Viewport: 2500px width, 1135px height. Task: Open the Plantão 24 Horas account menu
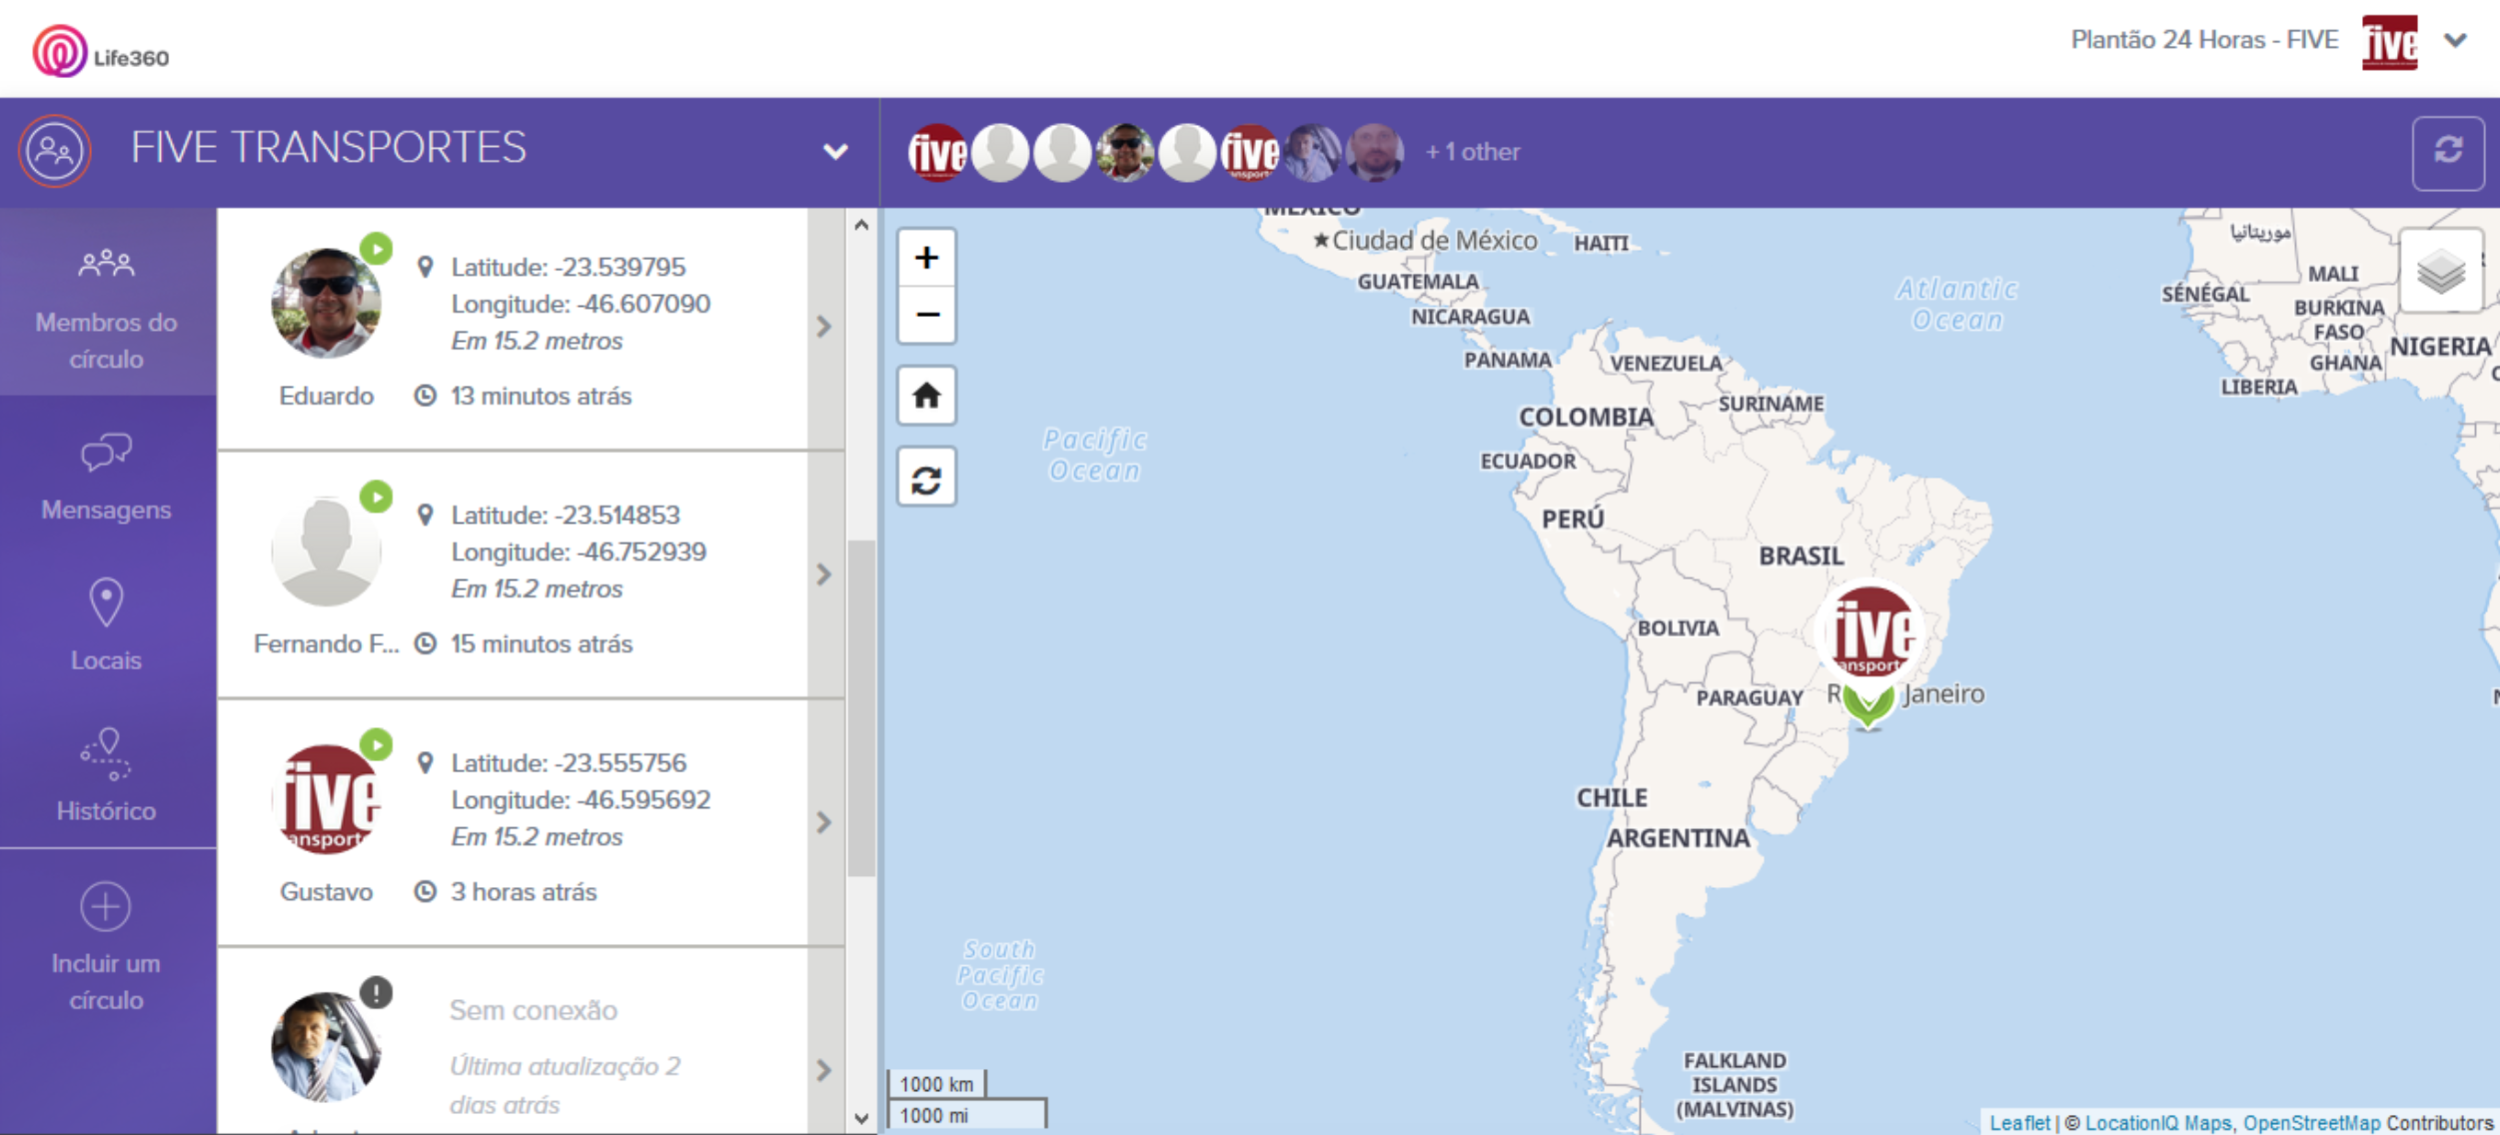coord(2455,41)
